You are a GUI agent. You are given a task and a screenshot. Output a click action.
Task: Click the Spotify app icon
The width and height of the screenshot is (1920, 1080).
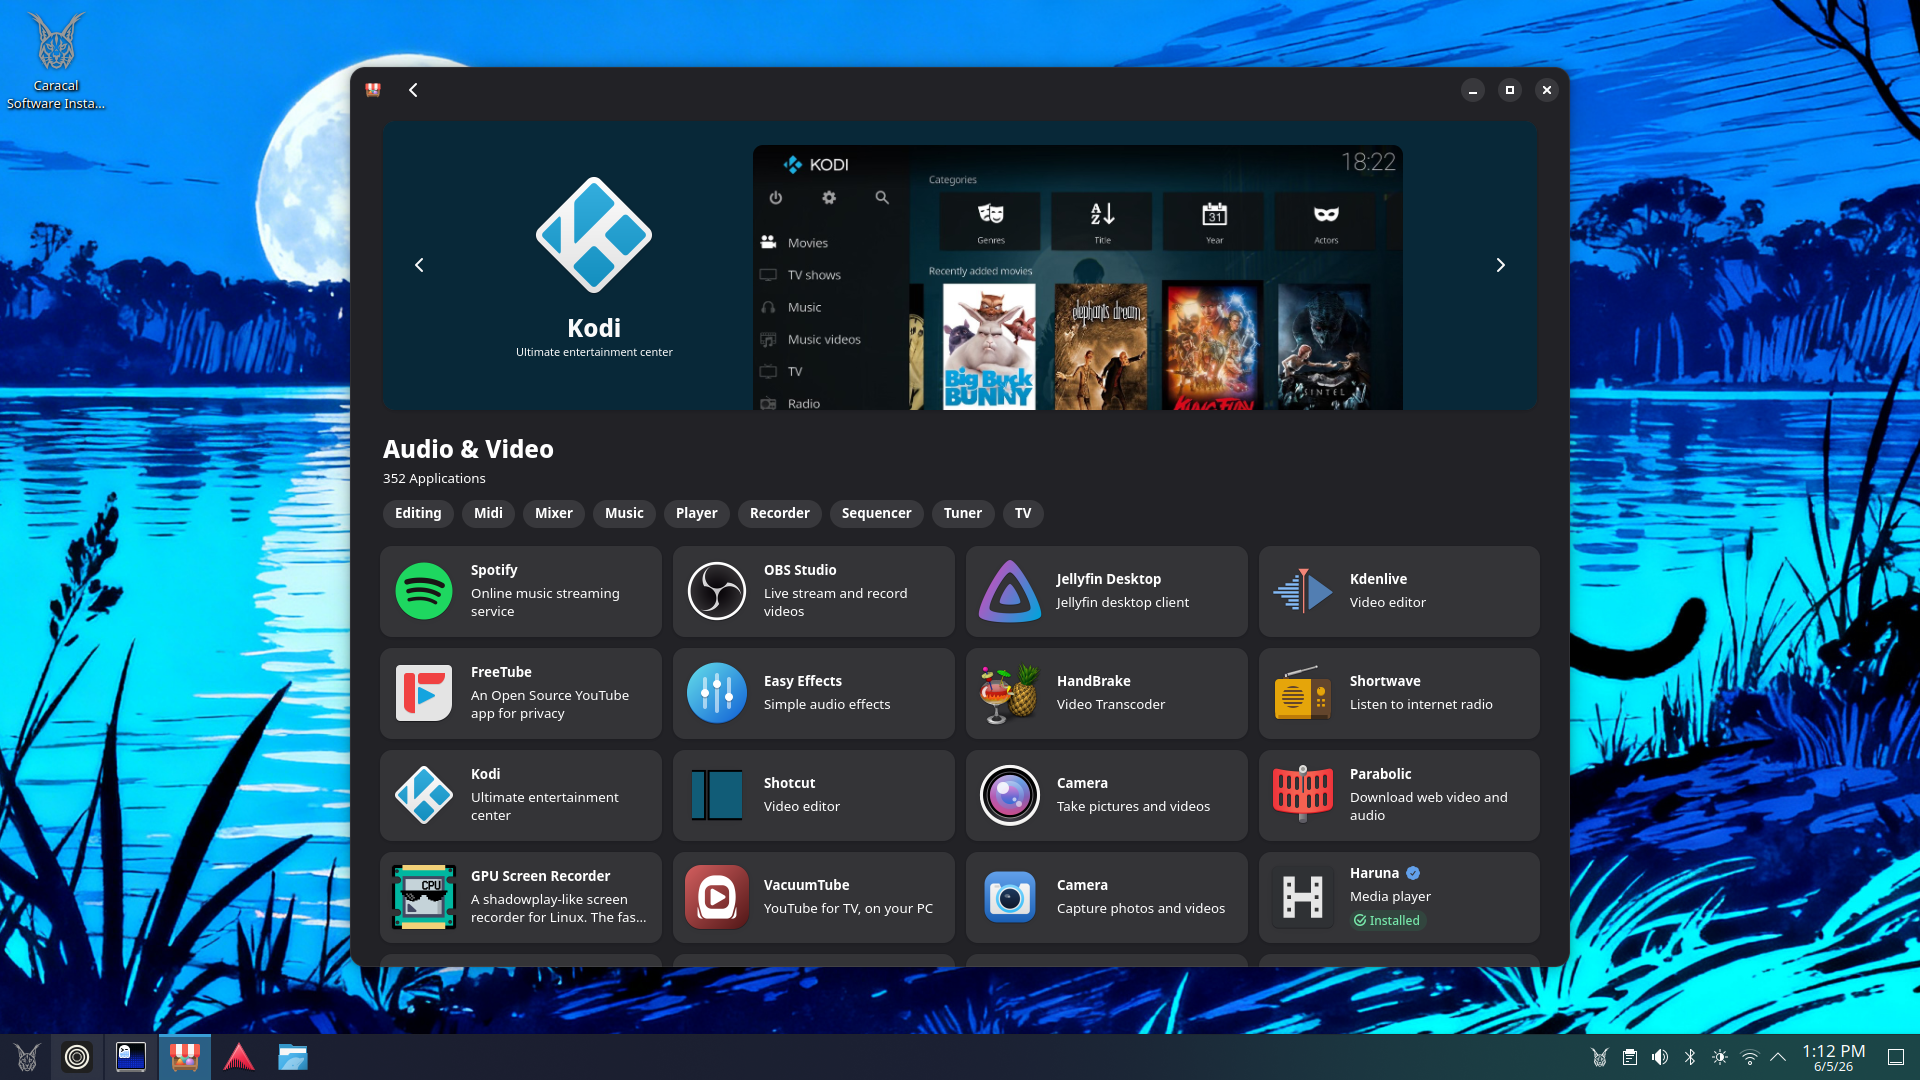pyautogui.click(x=424, y=591)
